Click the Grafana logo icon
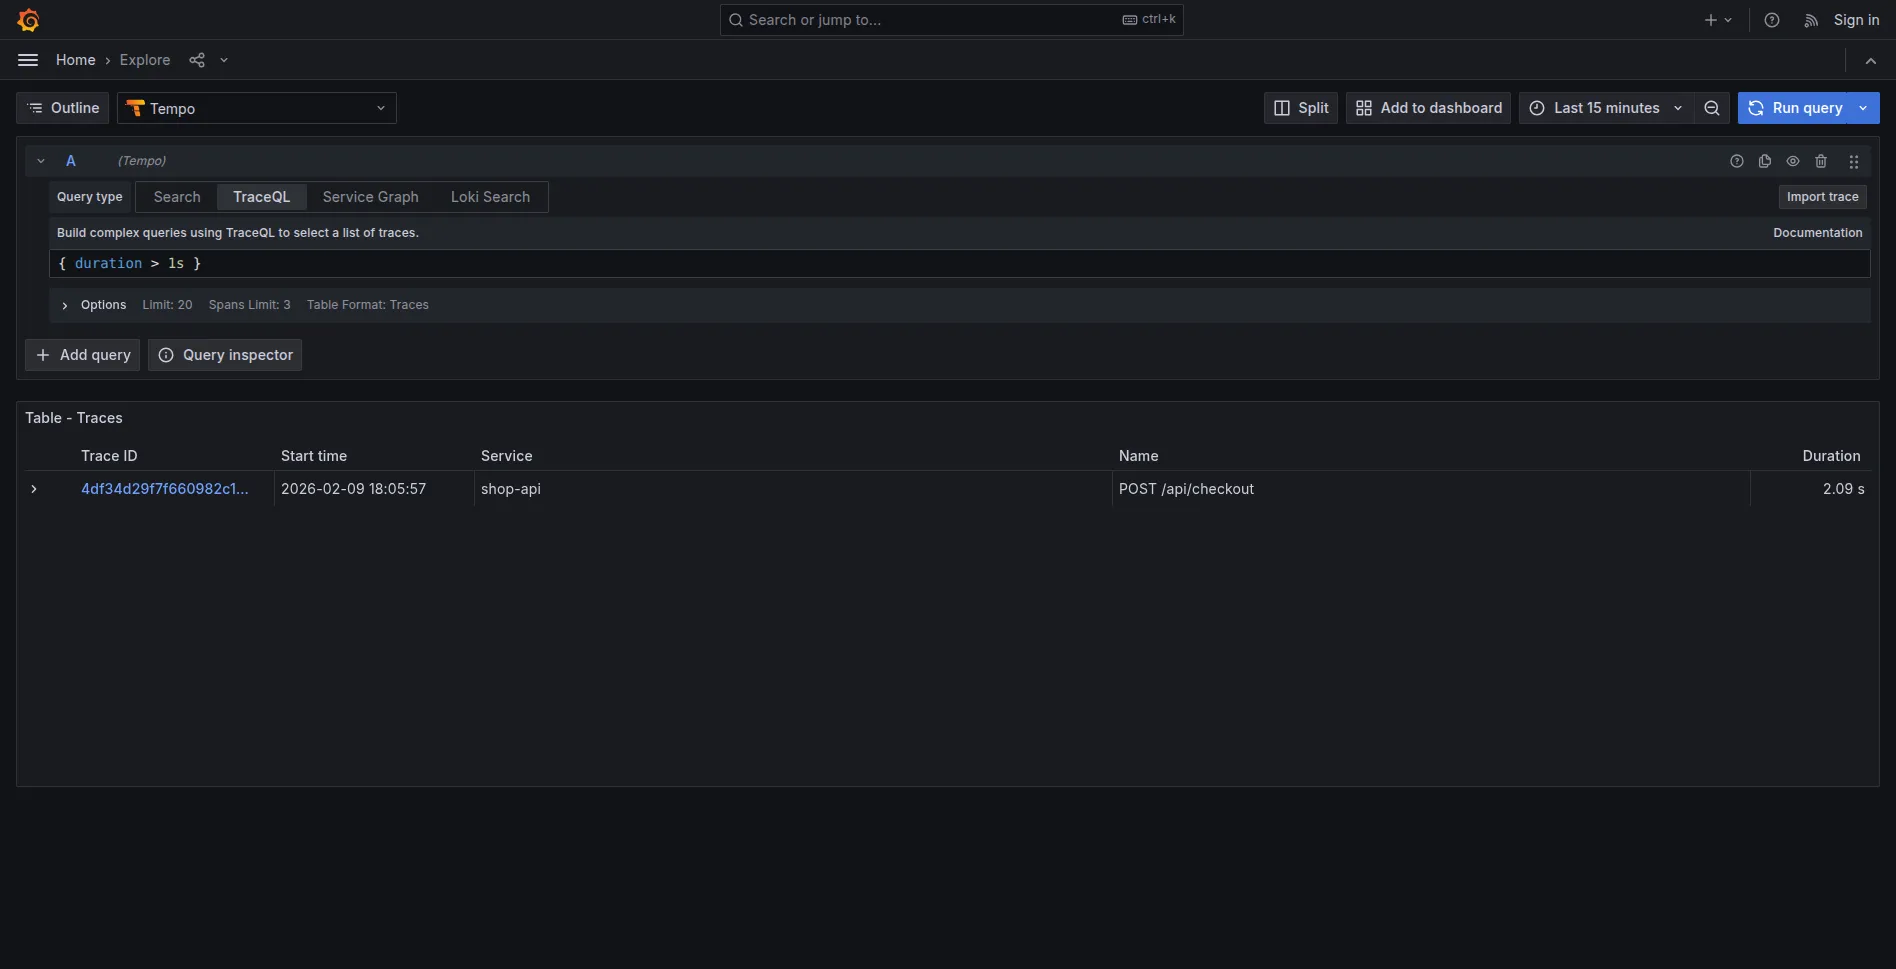Screen dimensions: 1896x969 click(x=28, y=20)
